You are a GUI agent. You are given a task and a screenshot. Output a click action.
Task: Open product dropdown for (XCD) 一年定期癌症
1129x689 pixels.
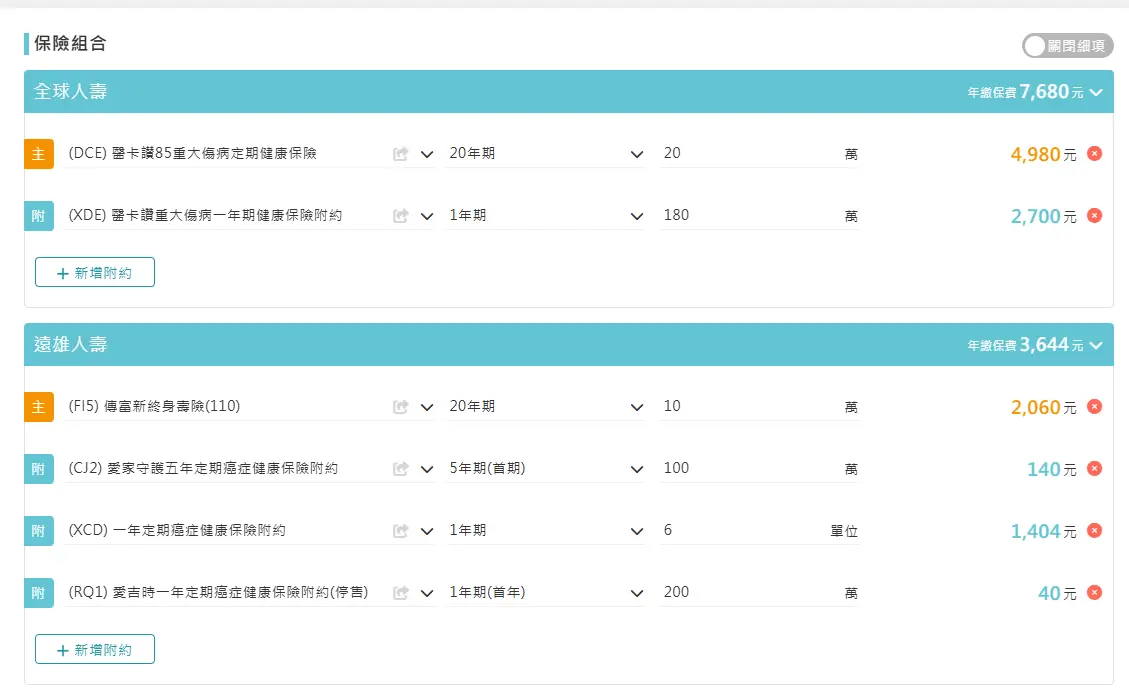tap(427, 531)
